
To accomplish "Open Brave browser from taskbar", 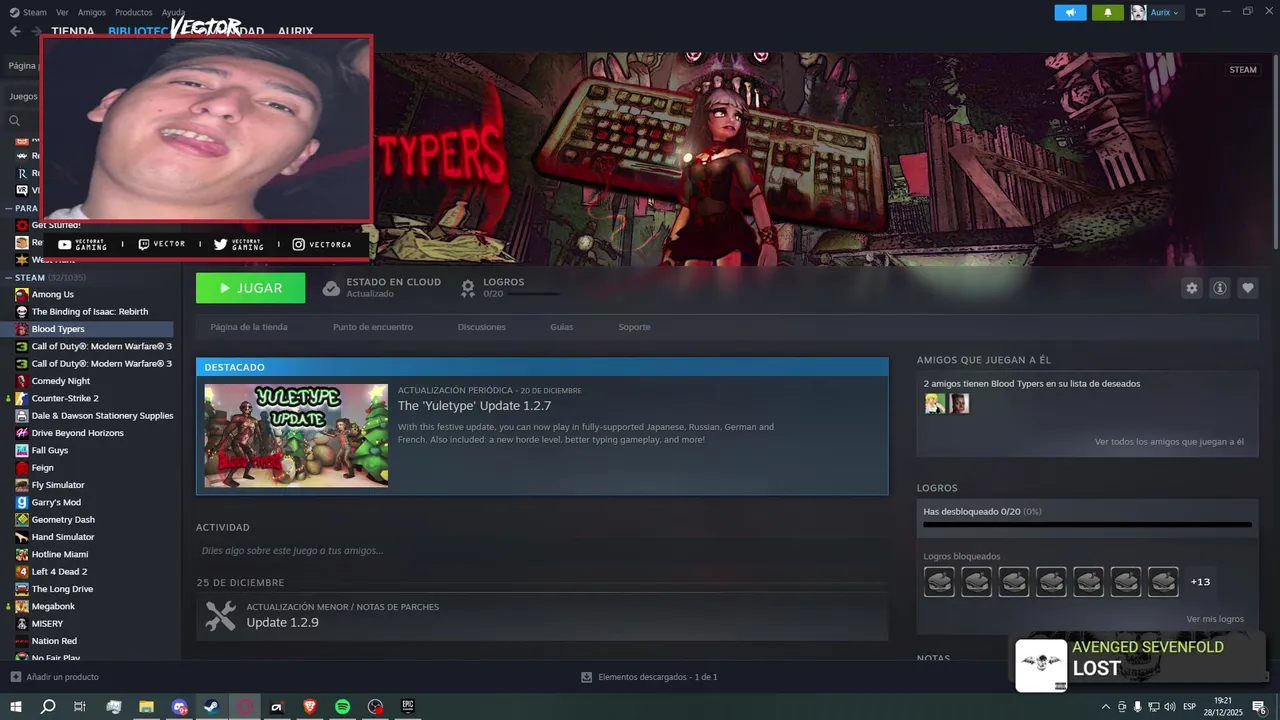I will (309, 707).
